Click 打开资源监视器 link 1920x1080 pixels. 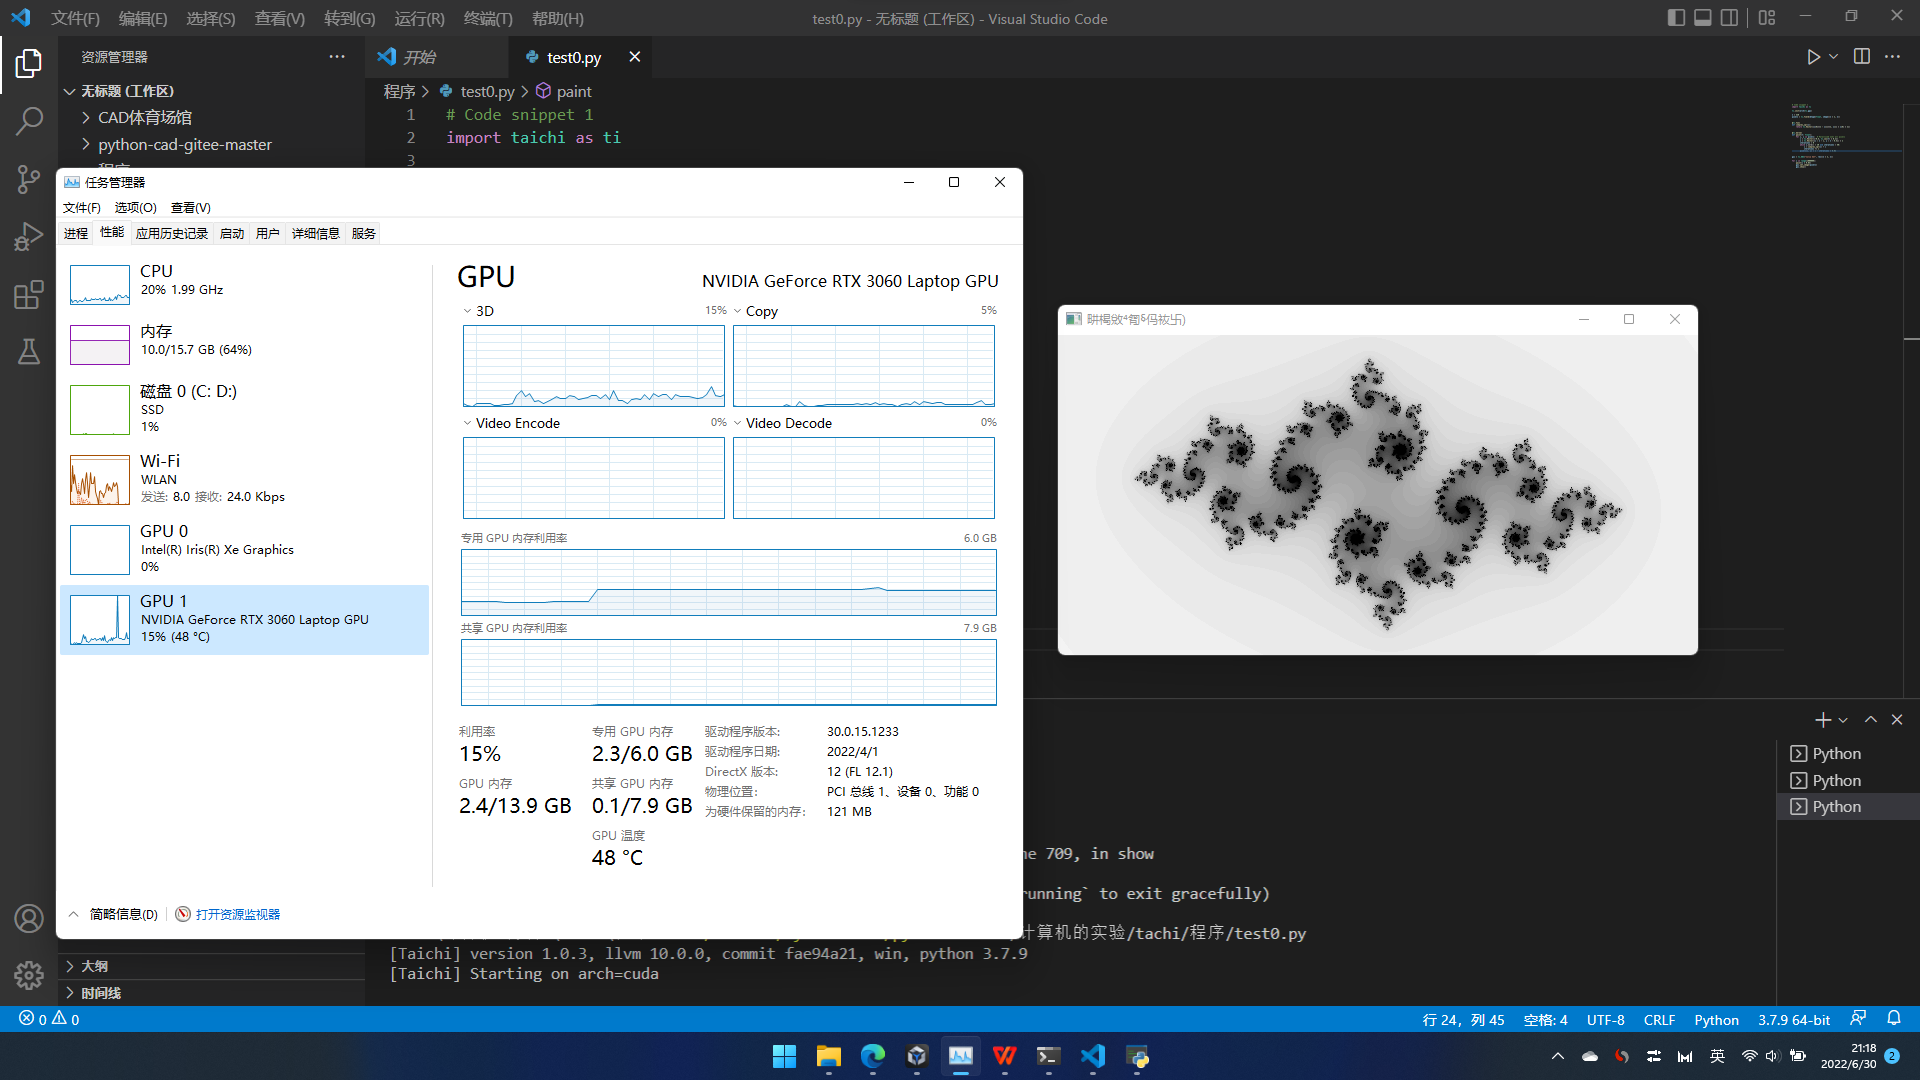tap(237, 914)
